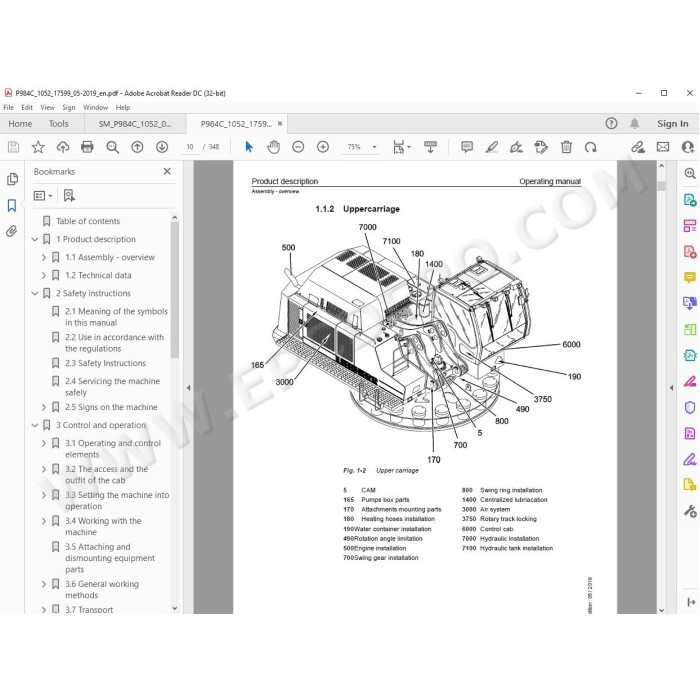Open the Window menu
The image size is (700, 700).
coord(96,108)
